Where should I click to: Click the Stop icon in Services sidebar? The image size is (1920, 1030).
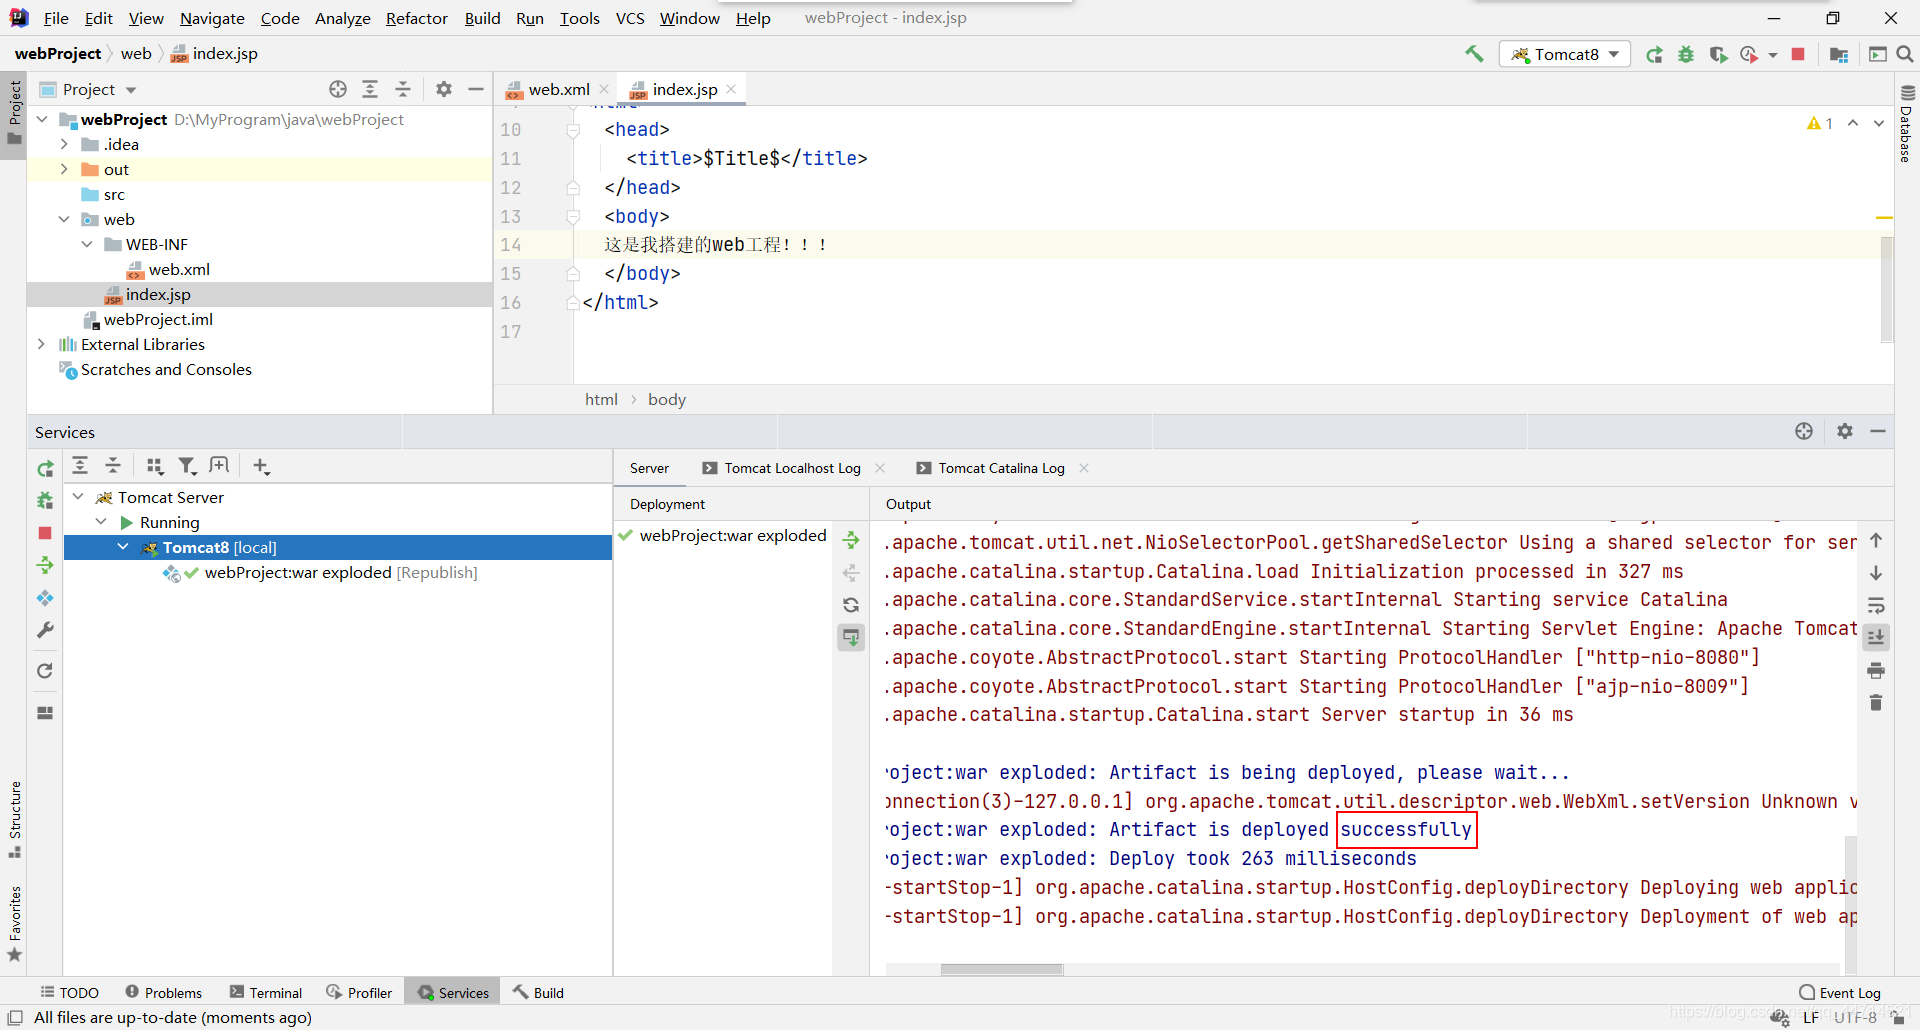click(45, 533)
